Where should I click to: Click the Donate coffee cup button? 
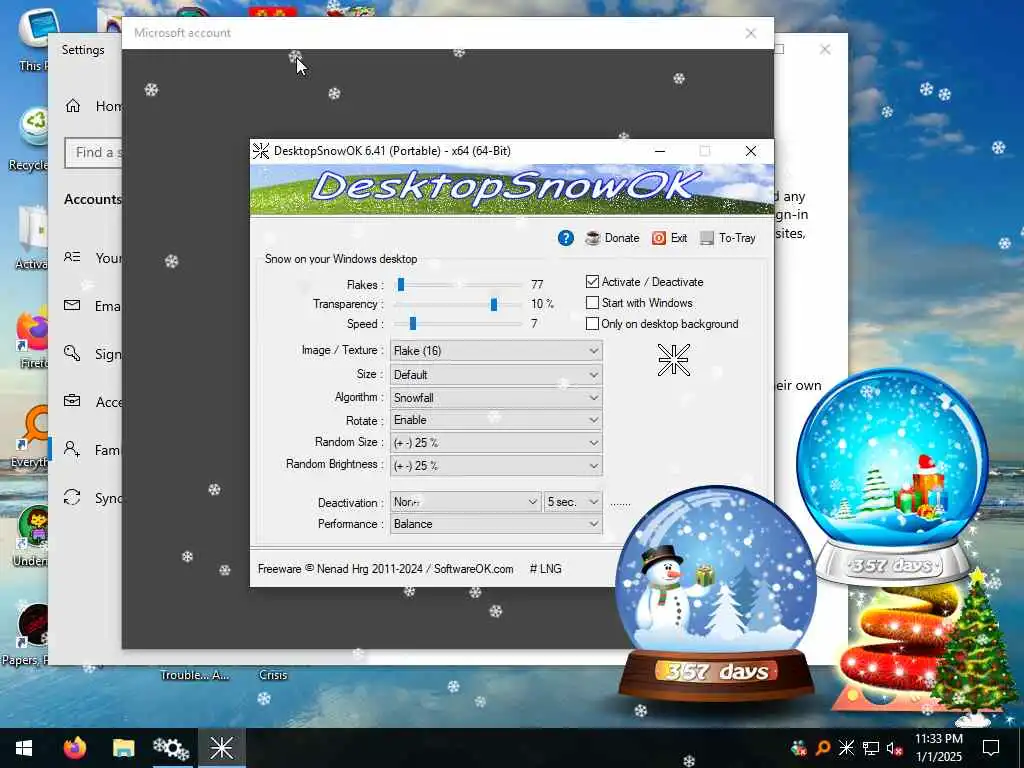click(612, 238)
